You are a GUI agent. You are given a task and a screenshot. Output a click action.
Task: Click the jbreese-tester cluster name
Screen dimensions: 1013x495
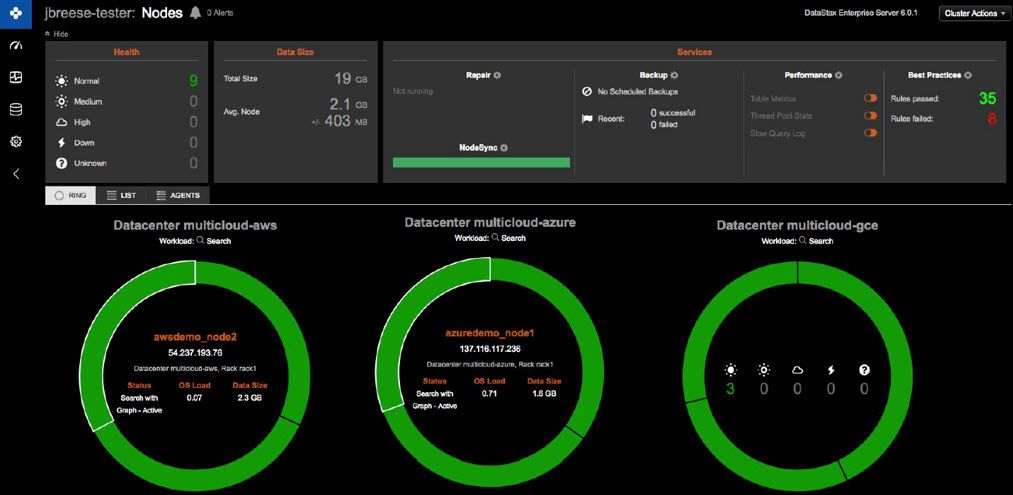[89, 13]
